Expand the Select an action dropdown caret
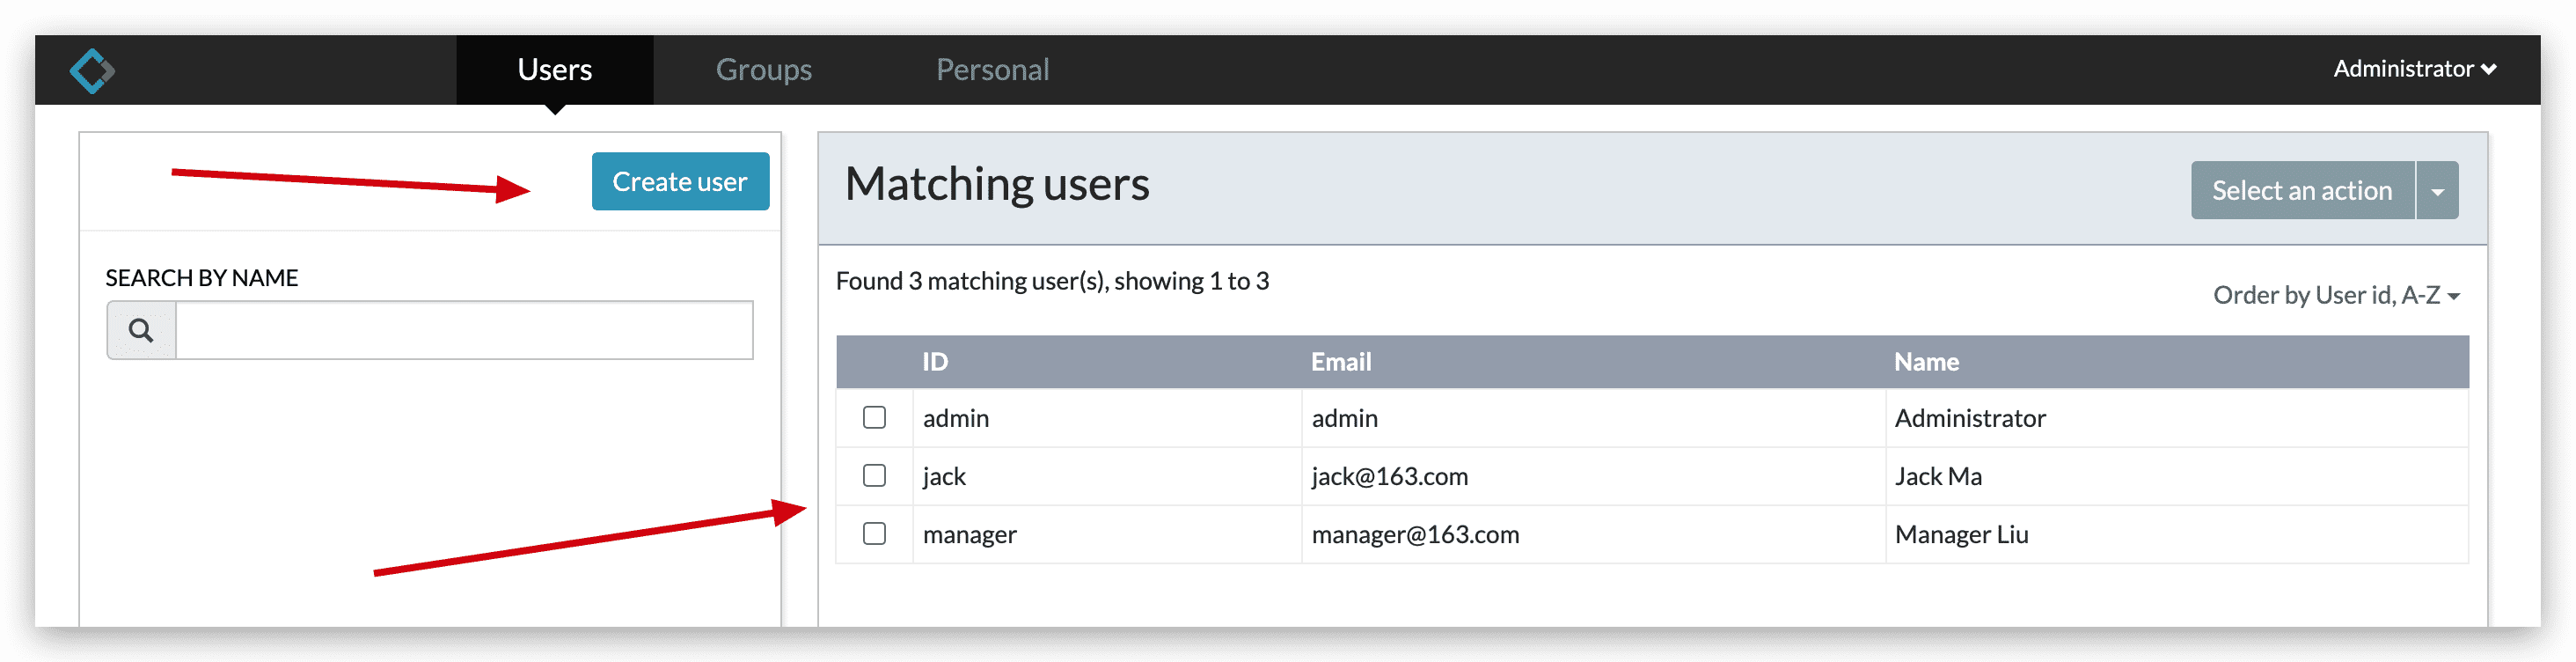Viewport: 2576px width, 662px height. (2437, 190)
